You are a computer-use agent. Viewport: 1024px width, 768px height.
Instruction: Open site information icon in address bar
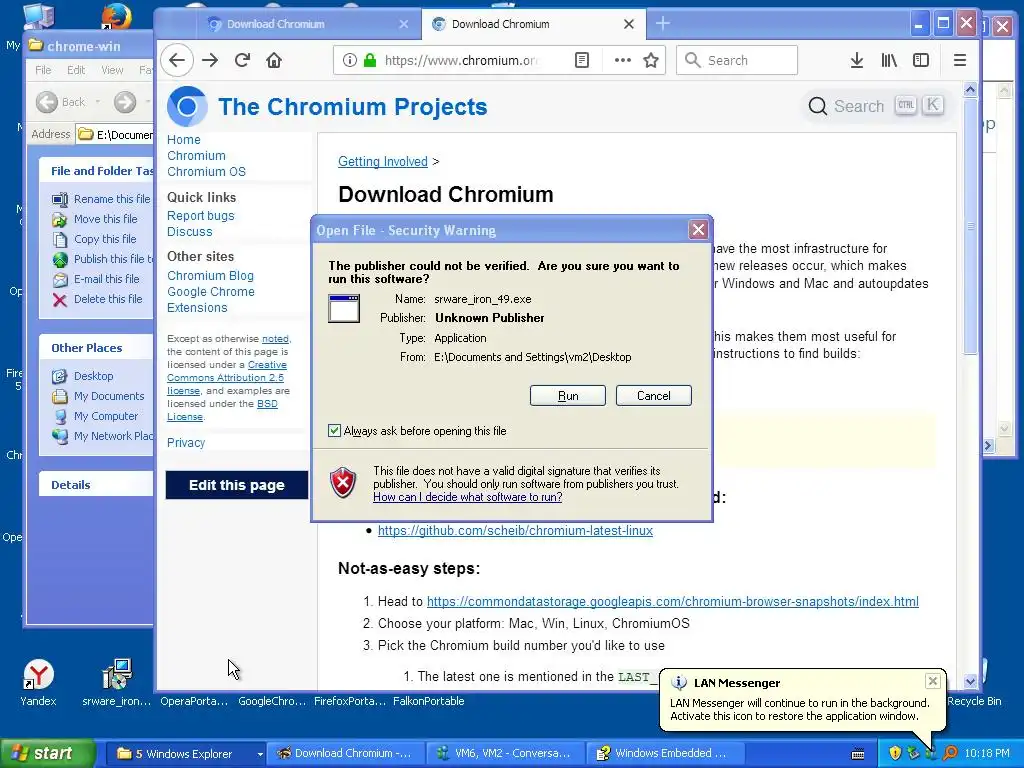point(350,60)
